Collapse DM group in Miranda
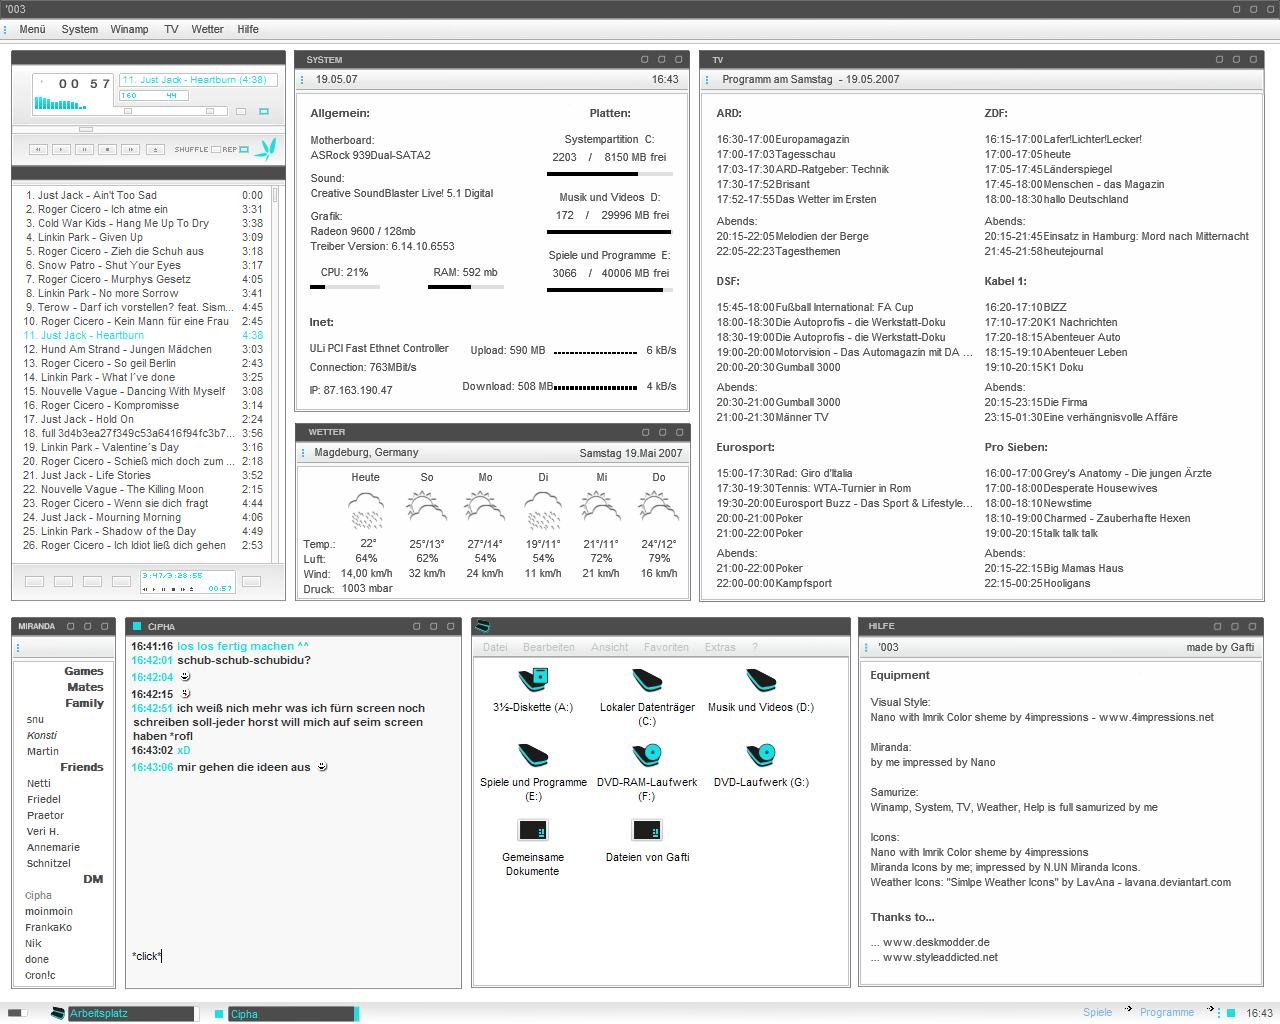The width and height of the screenshot is (1280, 1024). click(93, 879)
